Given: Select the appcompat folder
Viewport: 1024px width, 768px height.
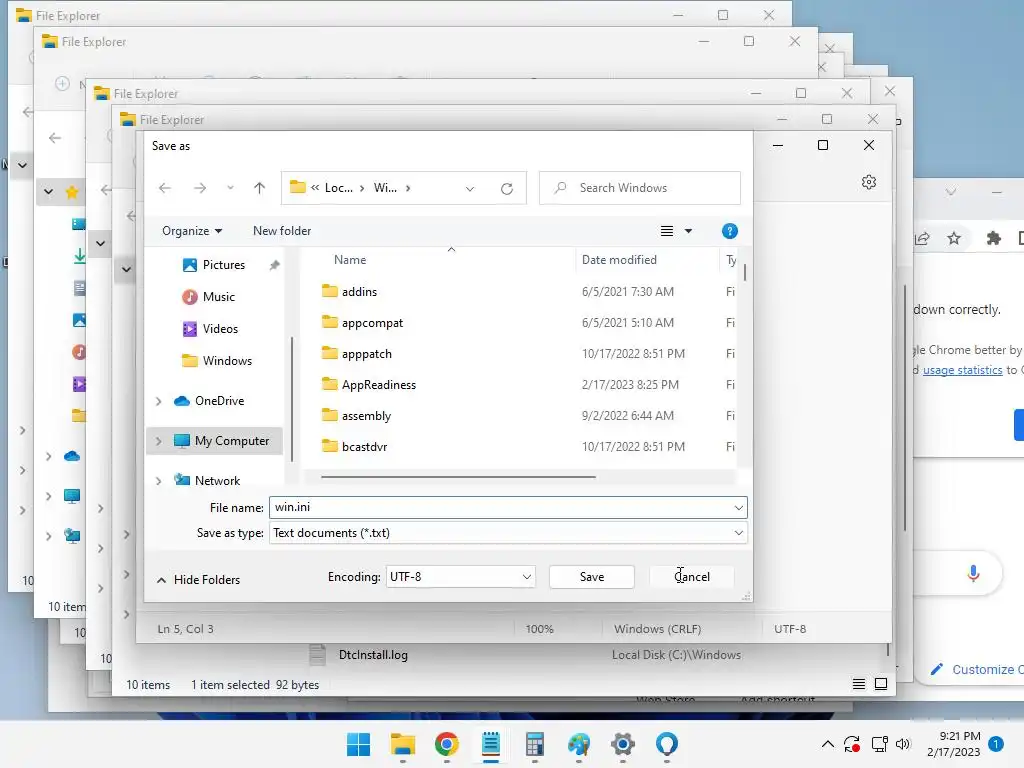Looking at the screenshot, I should 372,323.
